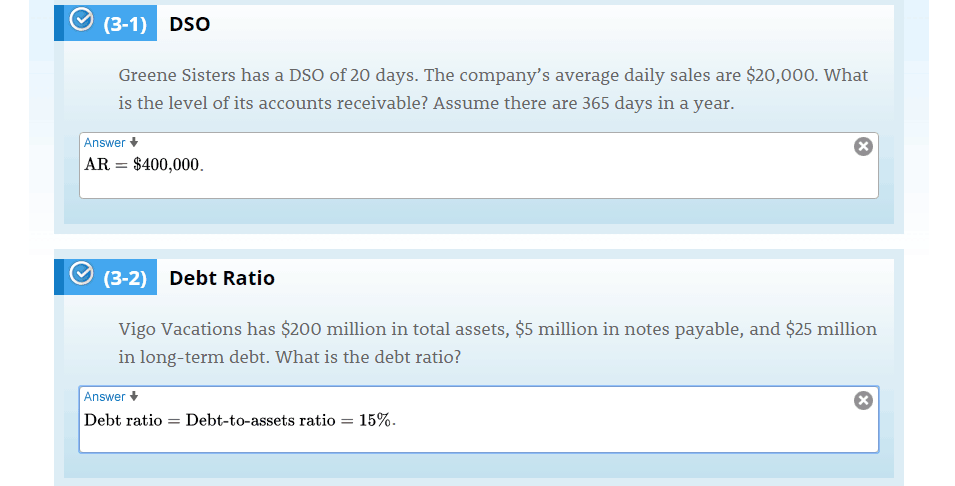Screen dimensions: 955x486
Task: Close the Debt Ratio answer box
Action: [863, 400]
